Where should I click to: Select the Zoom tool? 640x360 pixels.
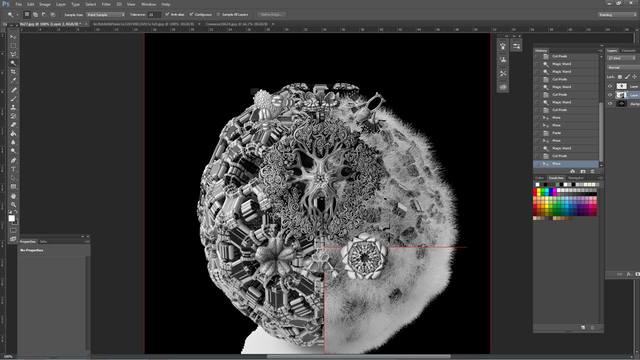13,204
